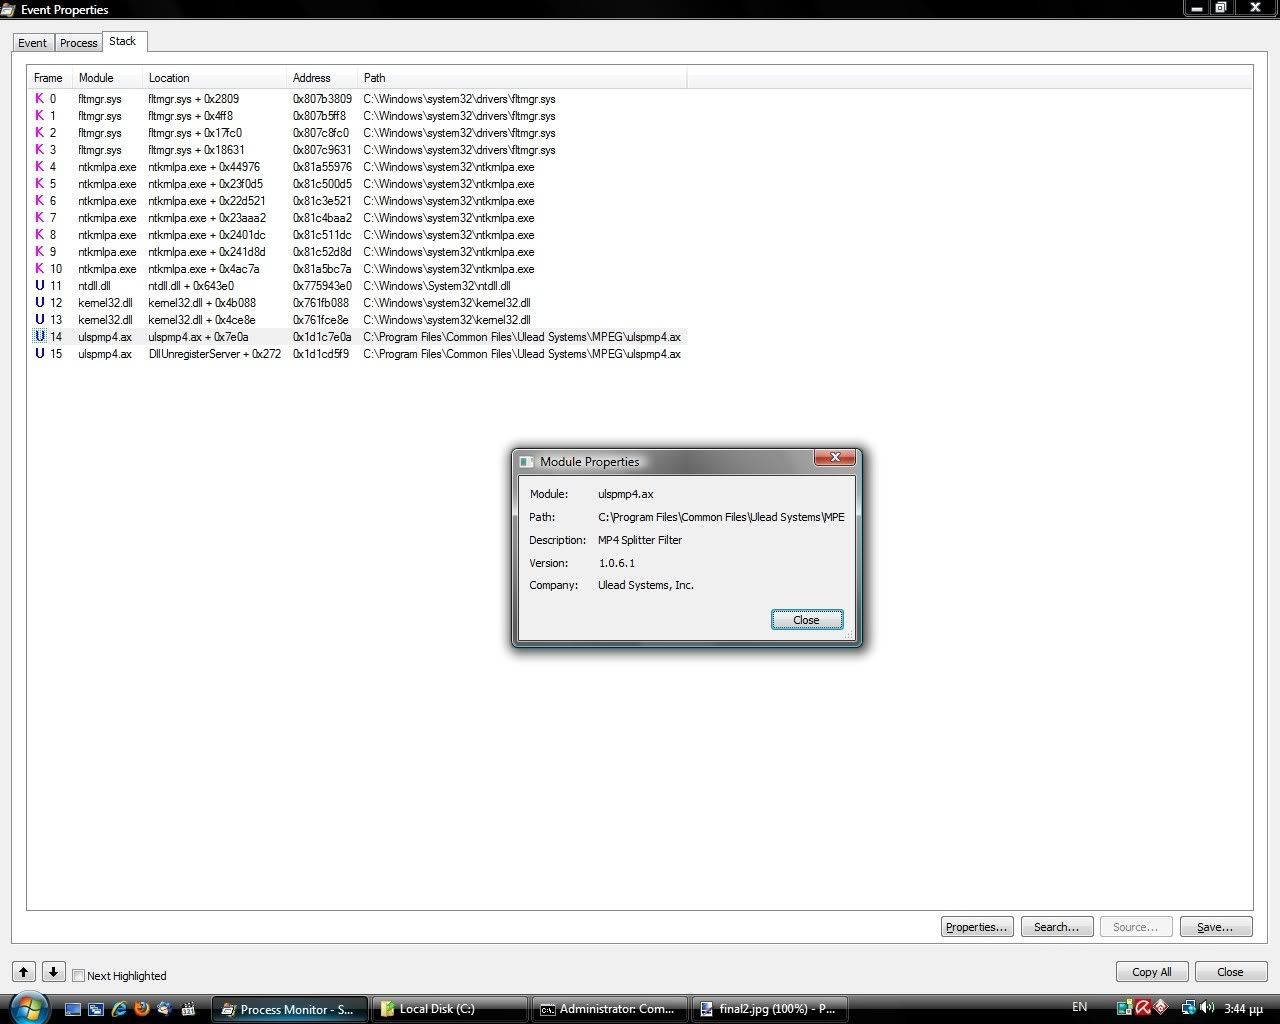Sort the stack by the Module column header
1280x1024 pixels.
96,78
